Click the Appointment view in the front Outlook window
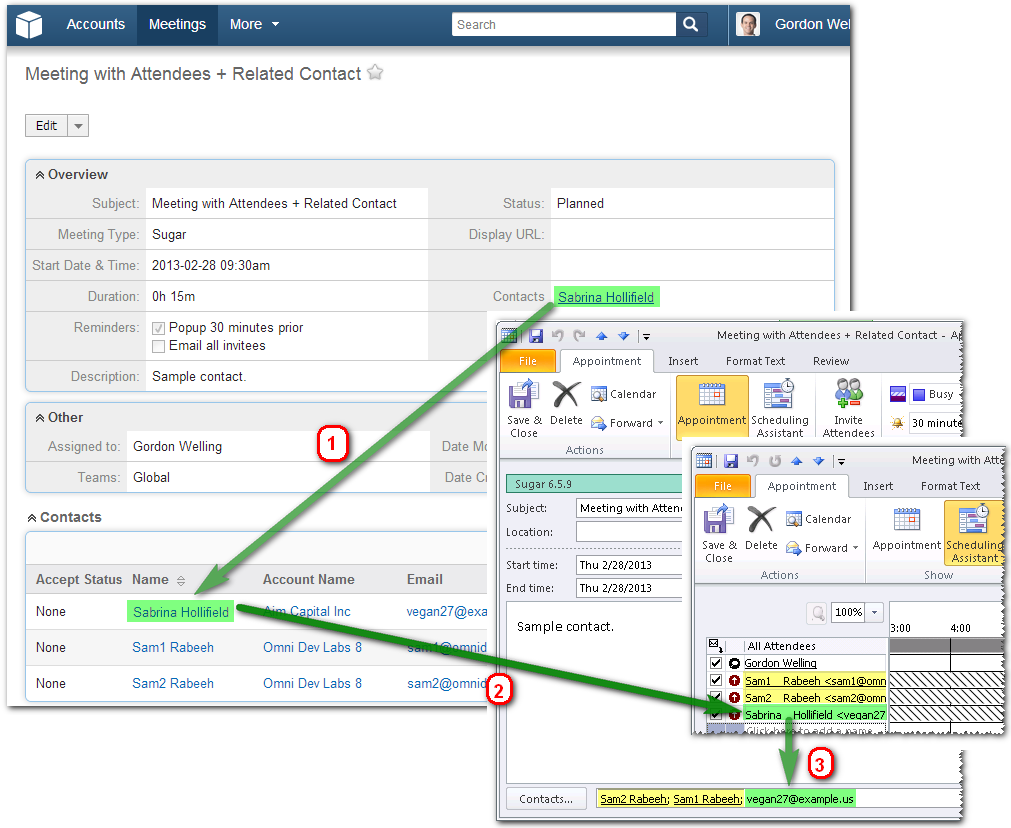The image size is (1011, 828). 907,529
